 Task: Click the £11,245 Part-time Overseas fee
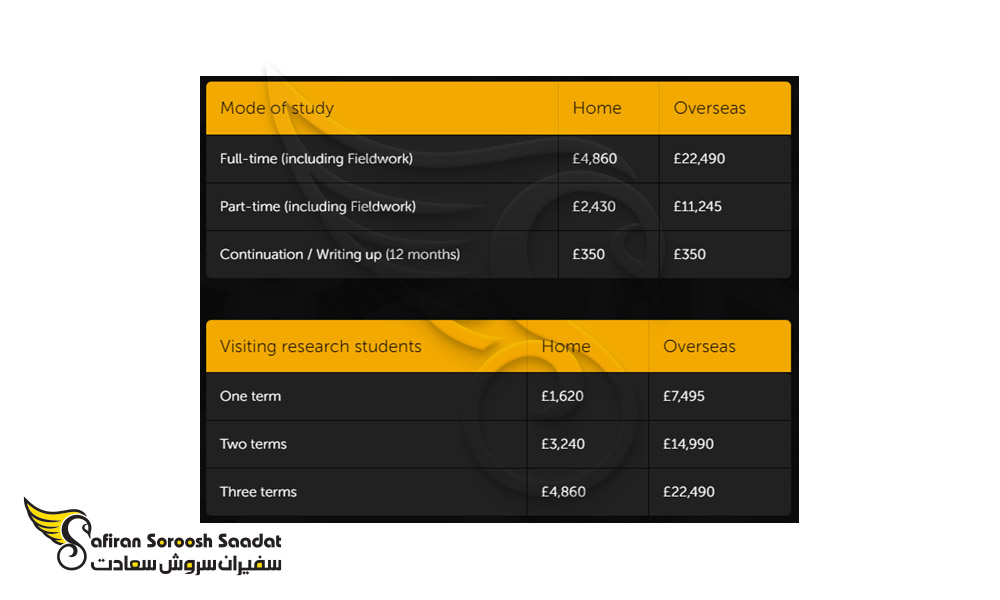[698, 207]
